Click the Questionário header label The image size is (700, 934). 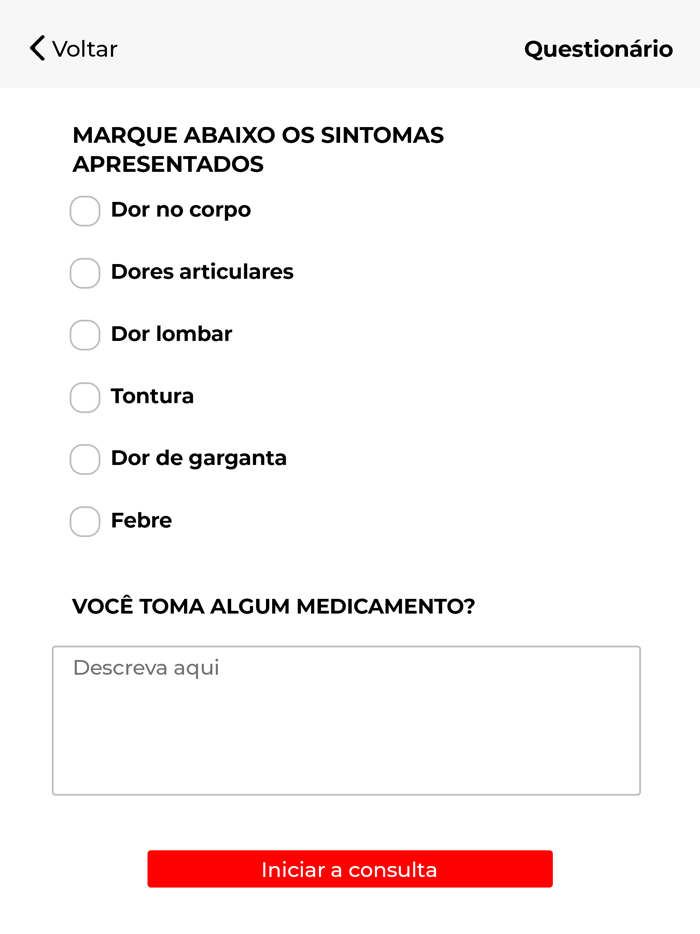tap(598, 48)
